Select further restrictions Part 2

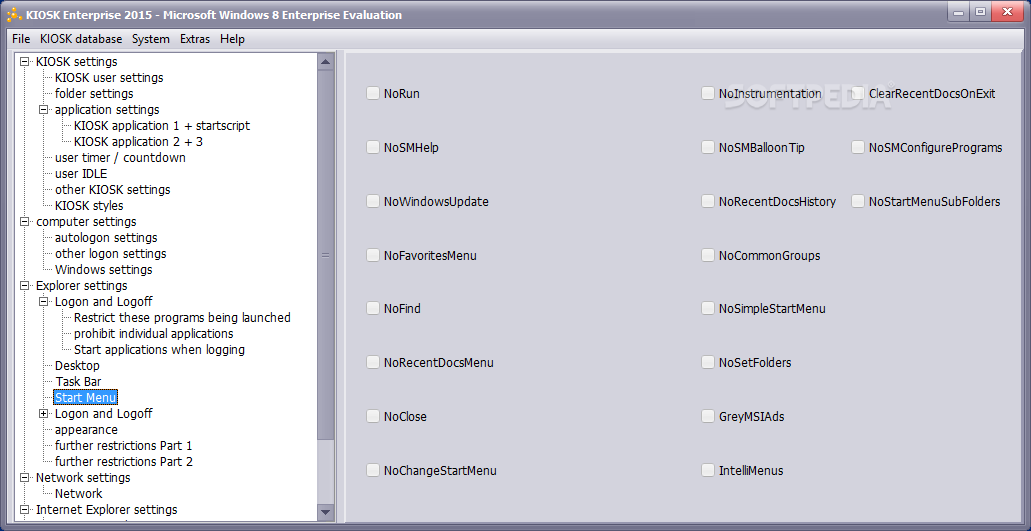click(x=124, y=461)
